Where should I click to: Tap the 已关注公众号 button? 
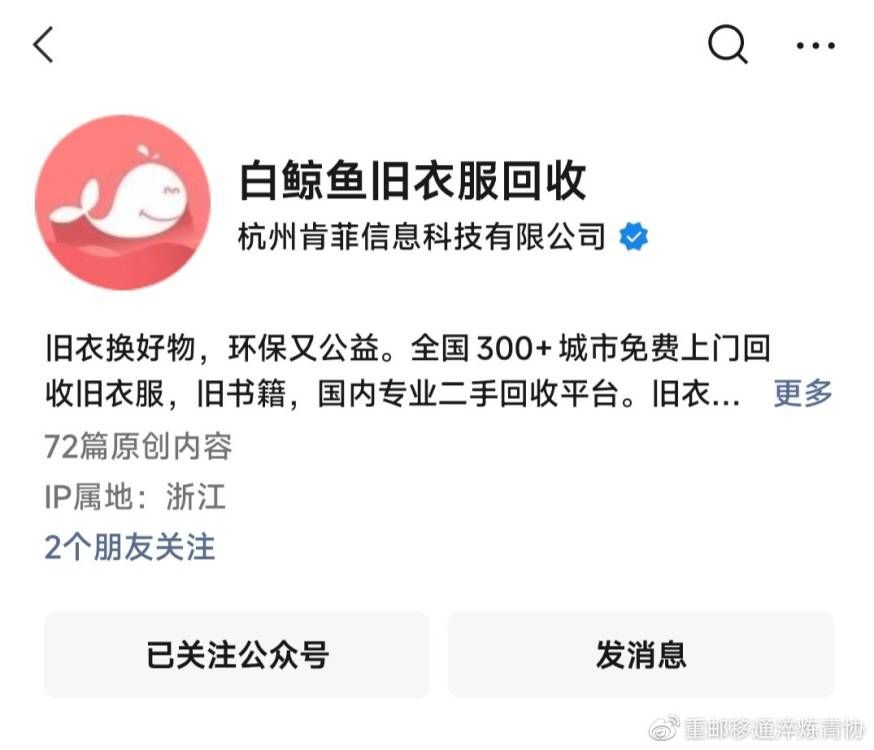coord(237,654)
